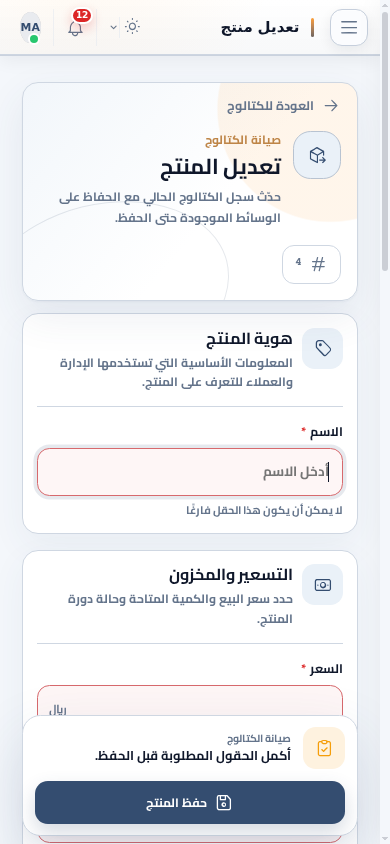Open the hamburger navigation menu
The width and height of the screenshot is (390, 844).
point(349,27)
